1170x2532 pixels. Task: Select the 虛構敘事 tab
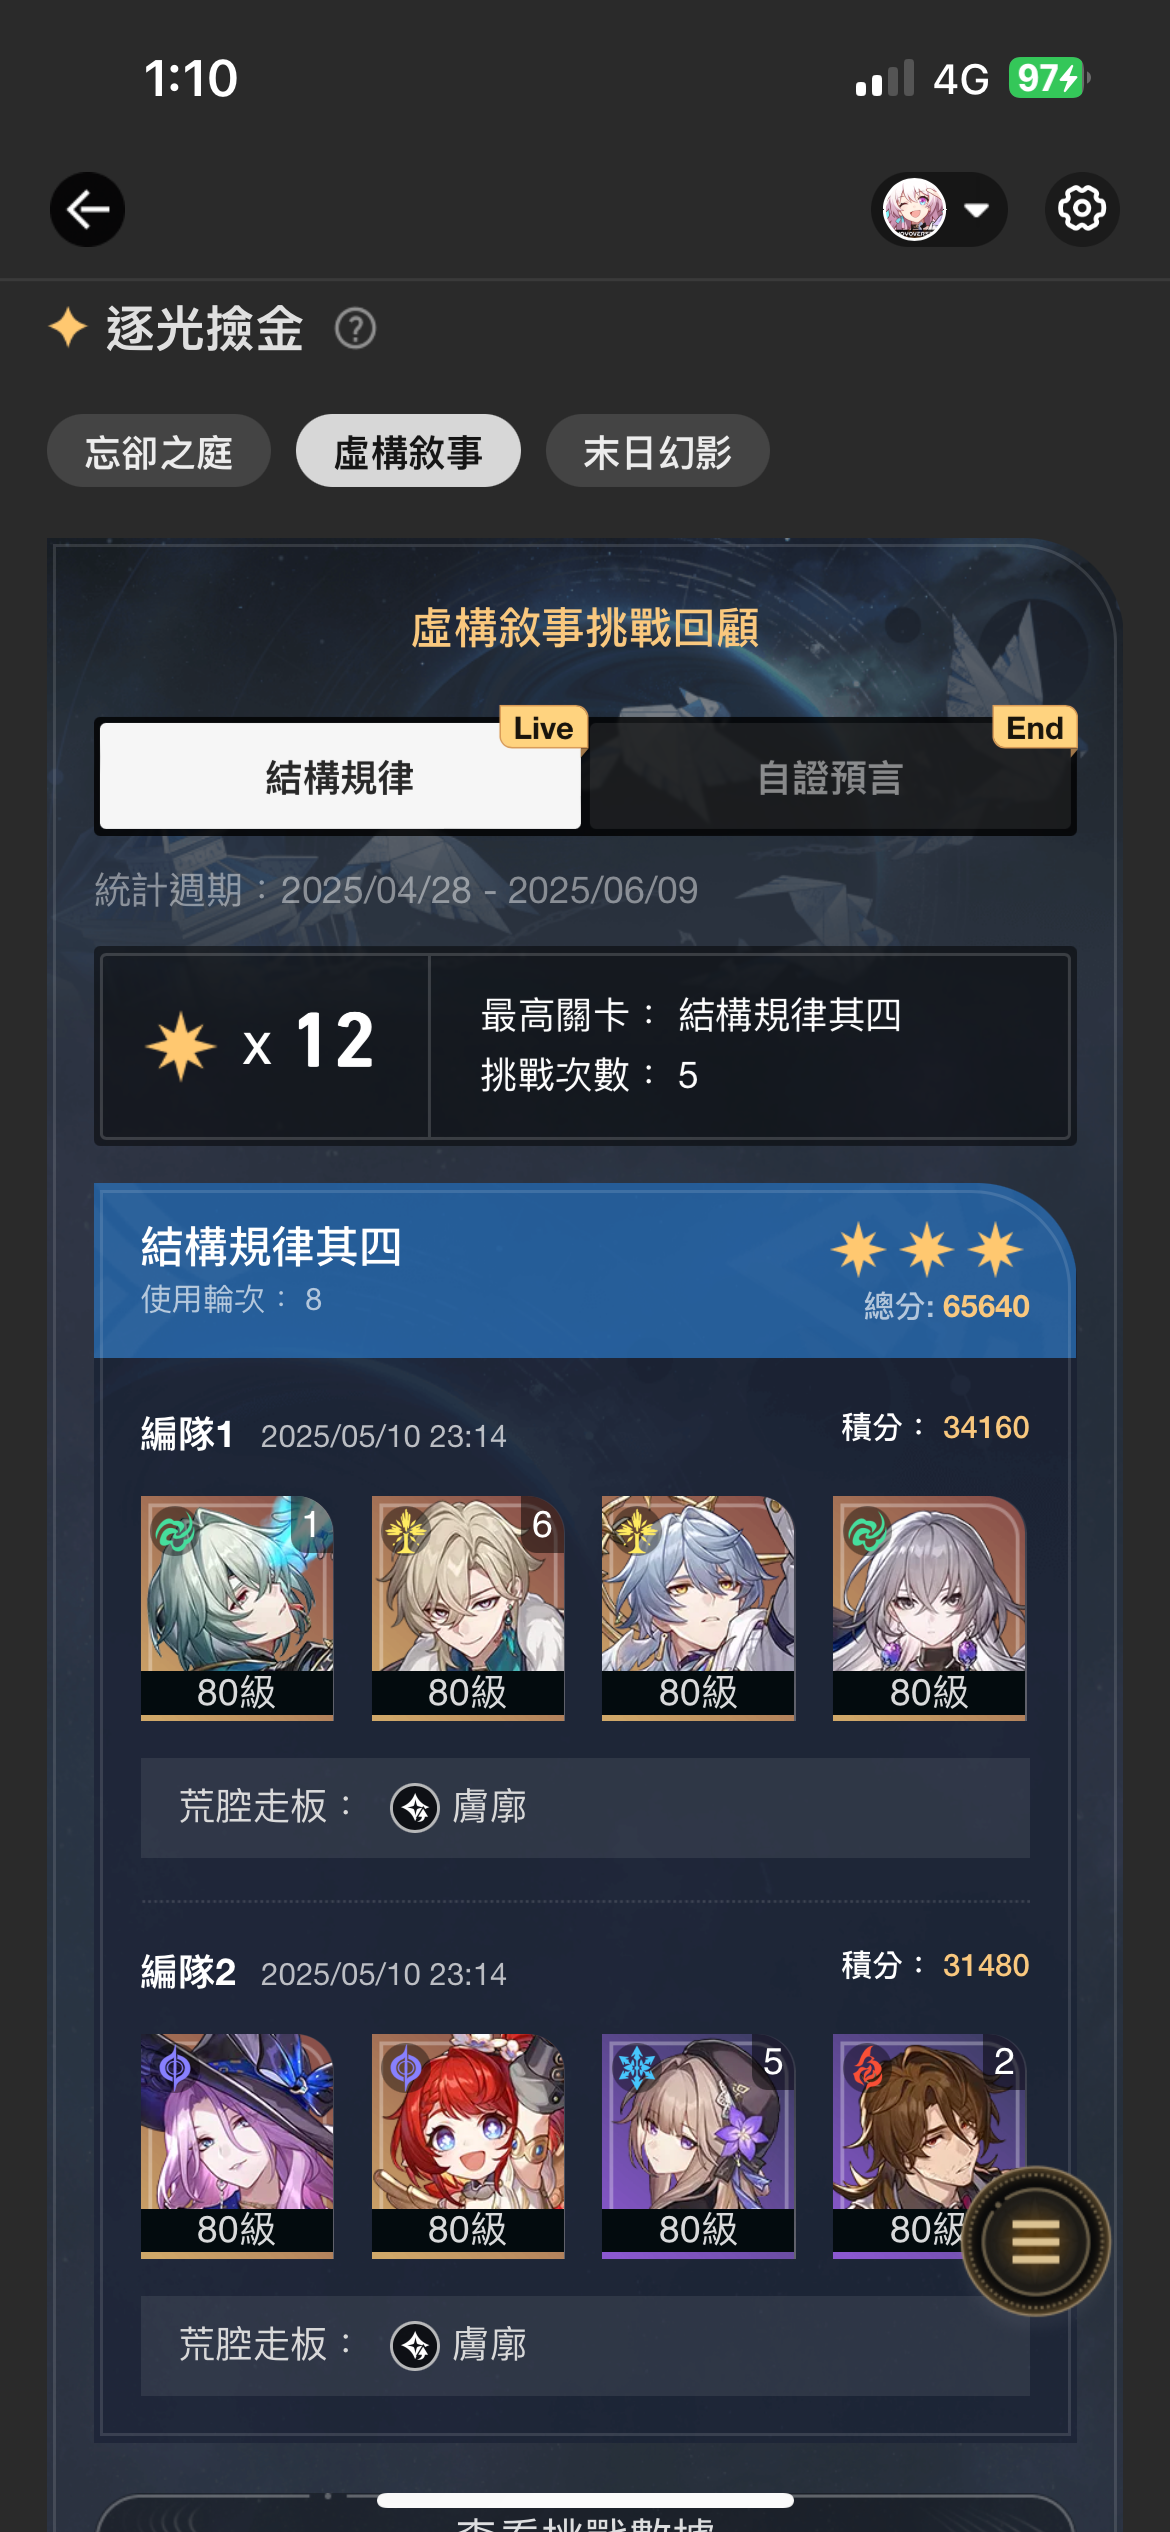point(408,451)
